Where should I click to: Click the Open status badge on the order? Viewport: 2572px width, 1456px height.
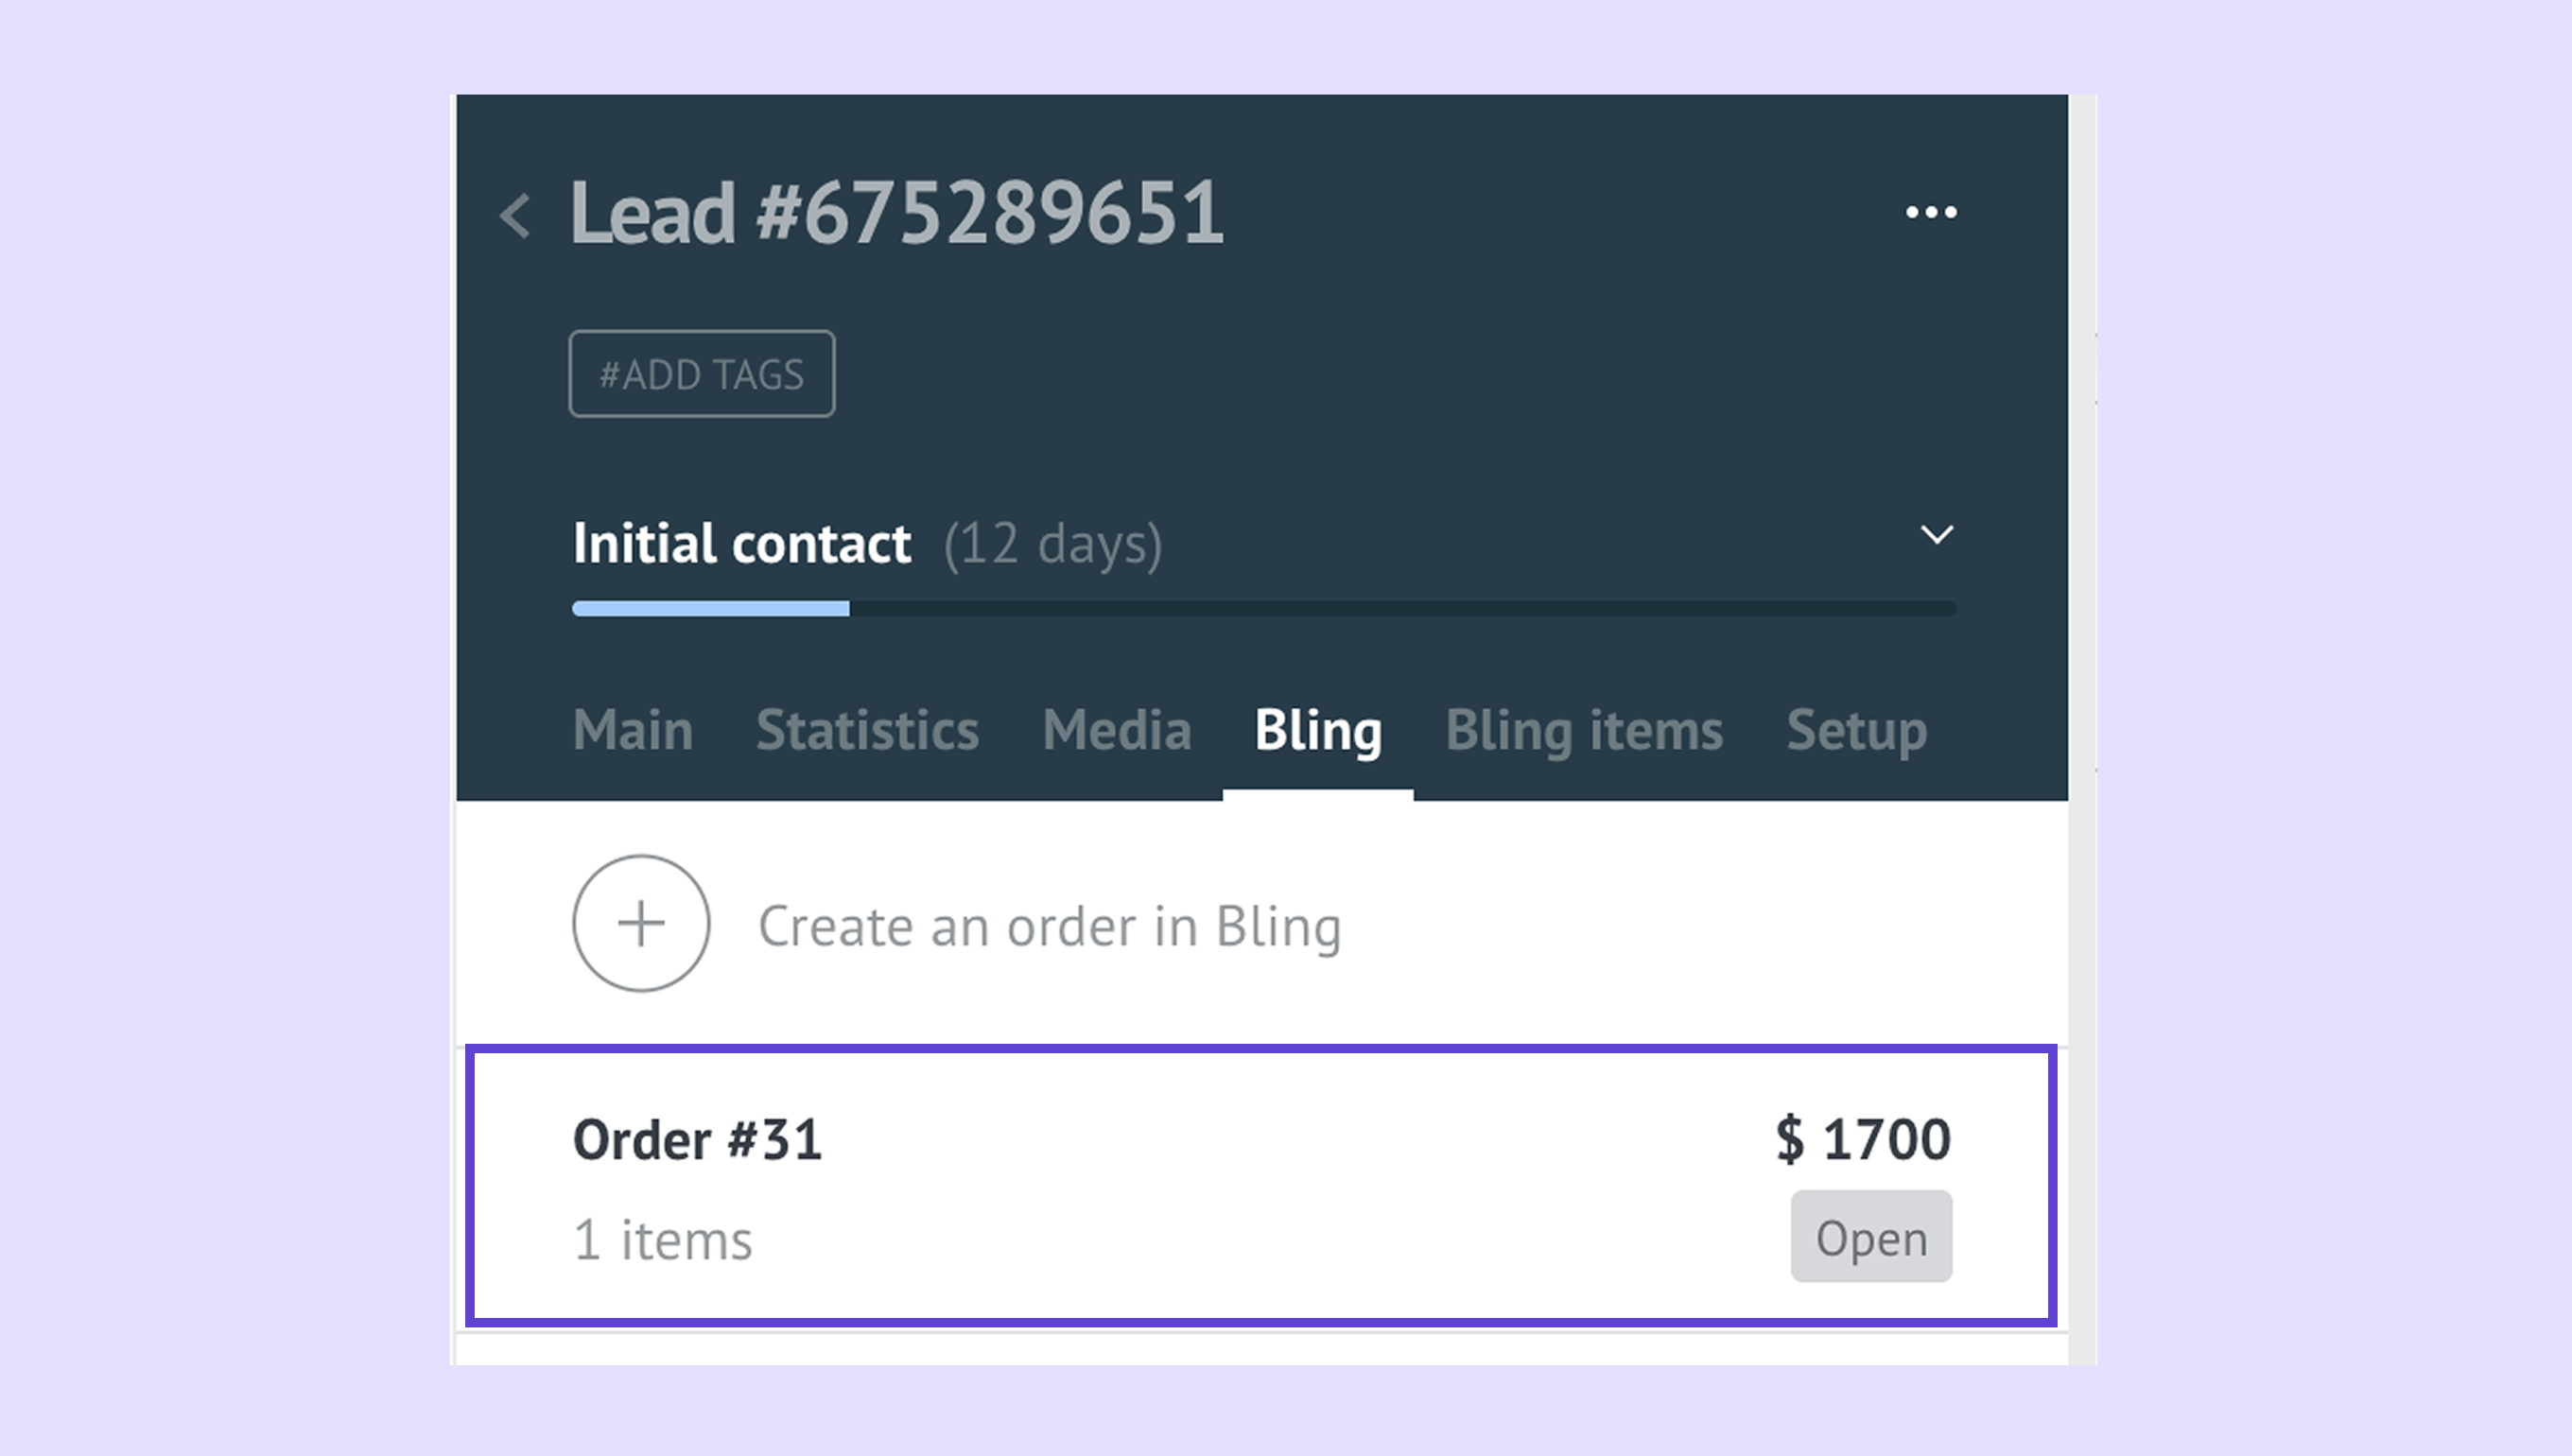pos(1870,1237)
